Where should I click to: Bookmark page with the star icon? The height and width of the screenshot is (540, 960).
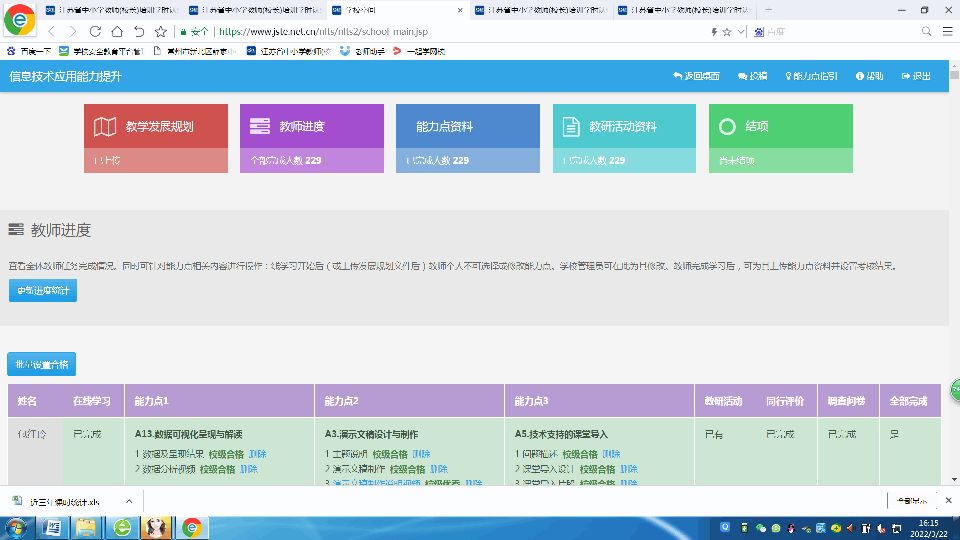[x=727, y=31]
